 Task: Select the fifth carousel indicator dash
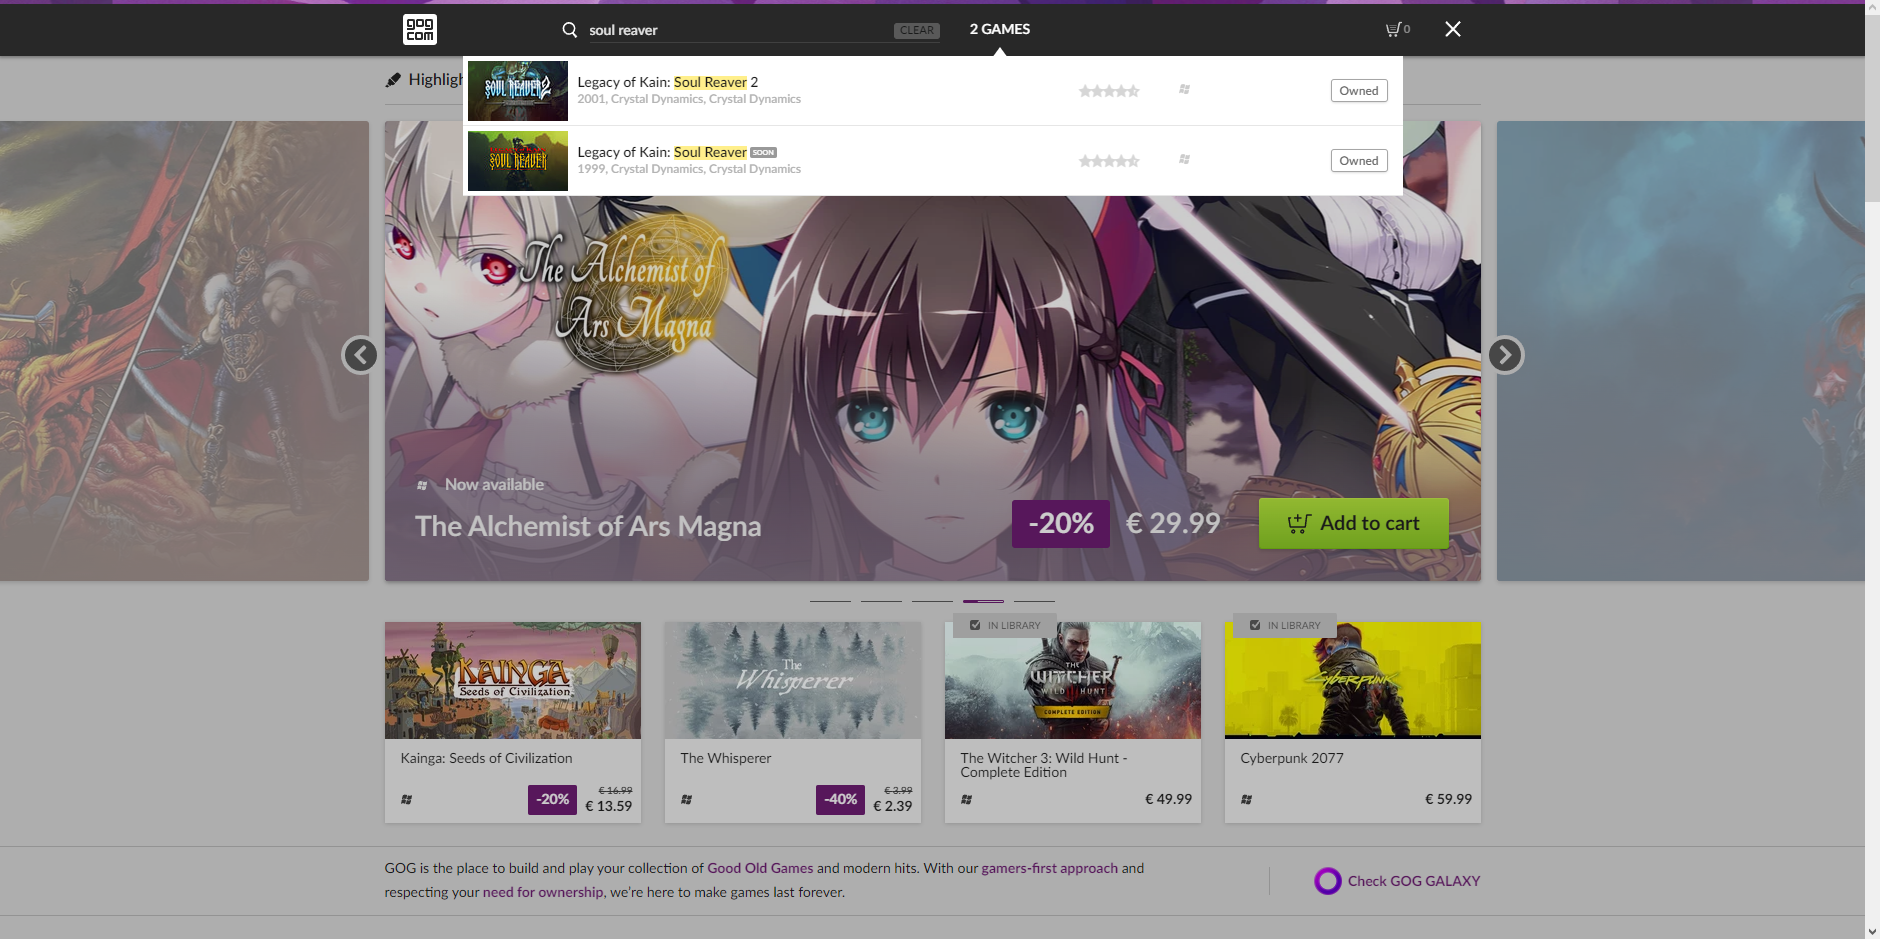pyautogui.click(x=1034, y=601)
